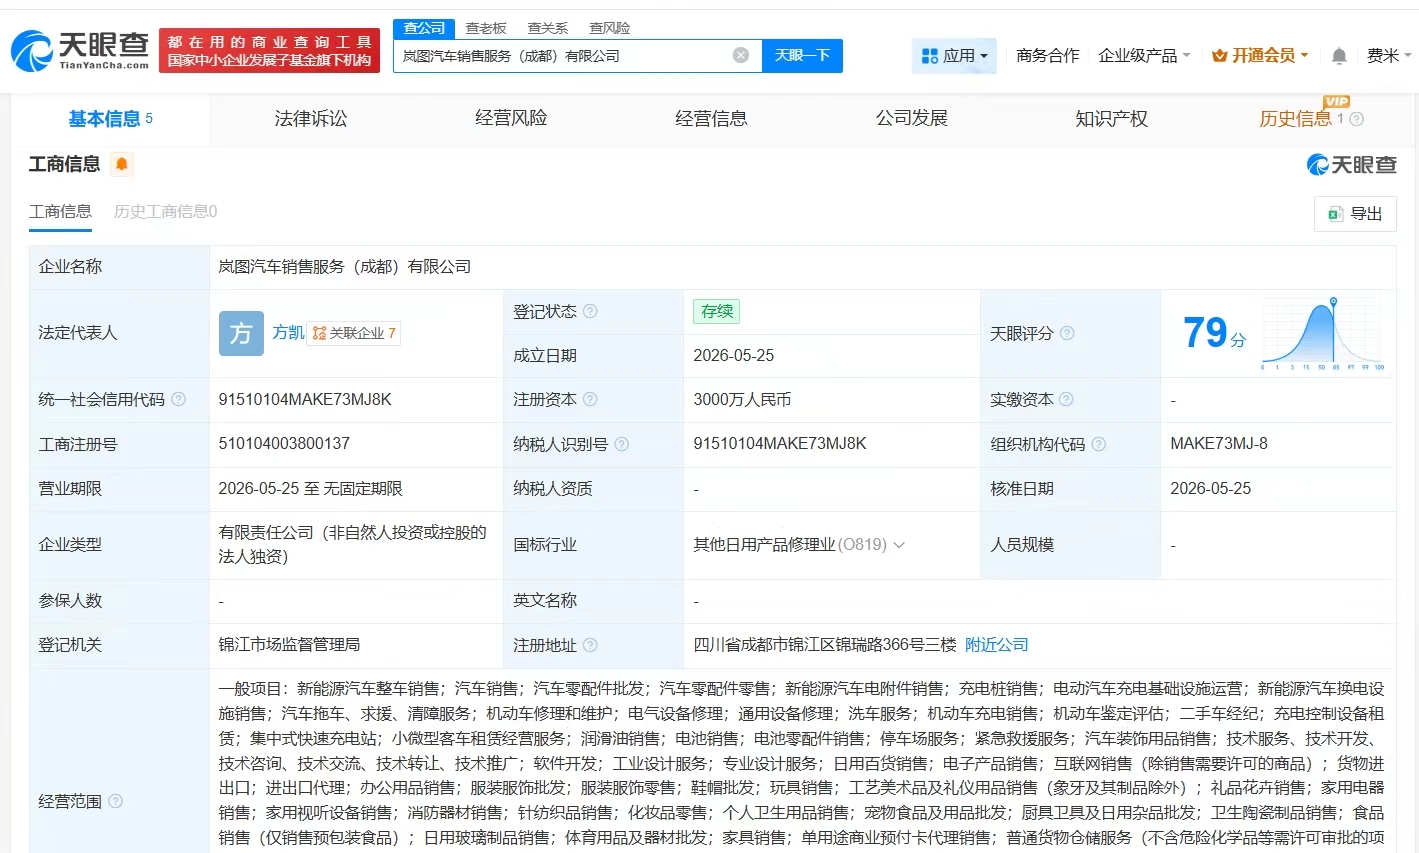
Task: Select 成立日期 value 2026-05-25
Action: click(x=733, y=356)
